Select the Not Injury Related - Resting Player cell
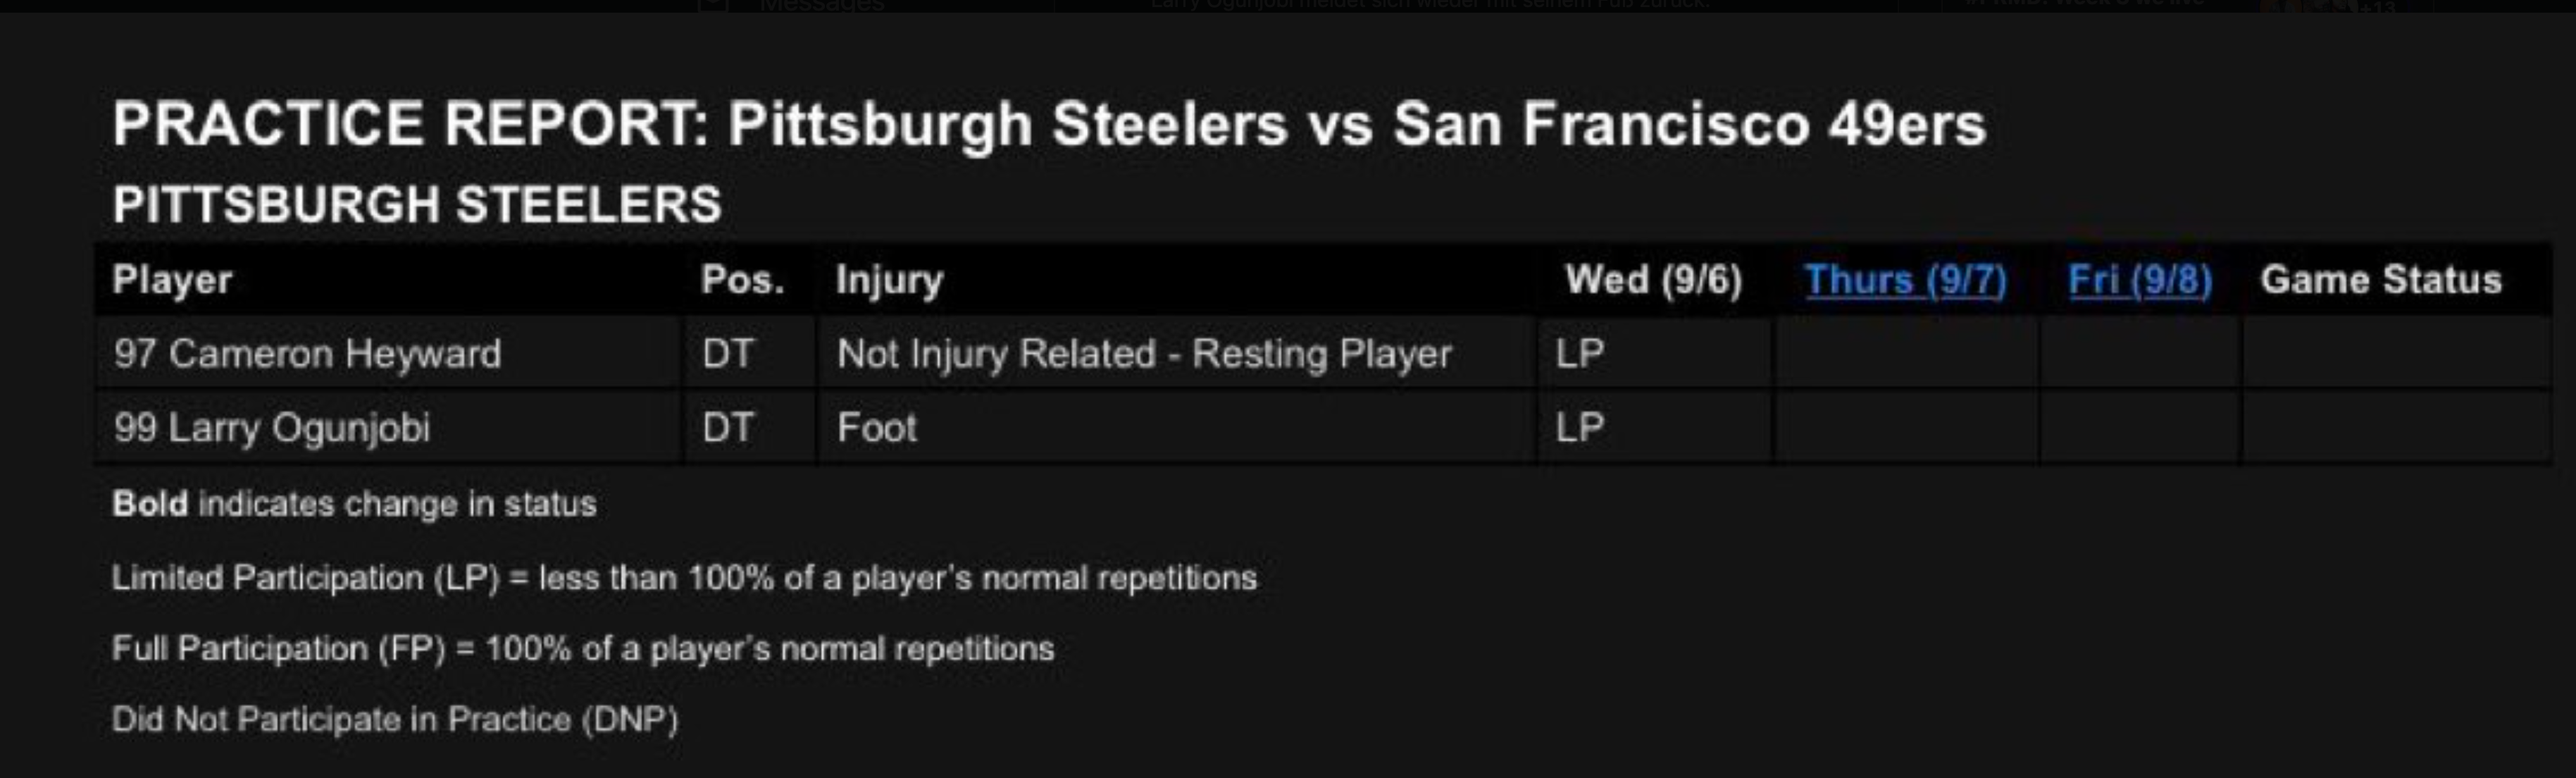This screenshot has width=2576, height=778. pyautogui.click(x=1144, y=354)
